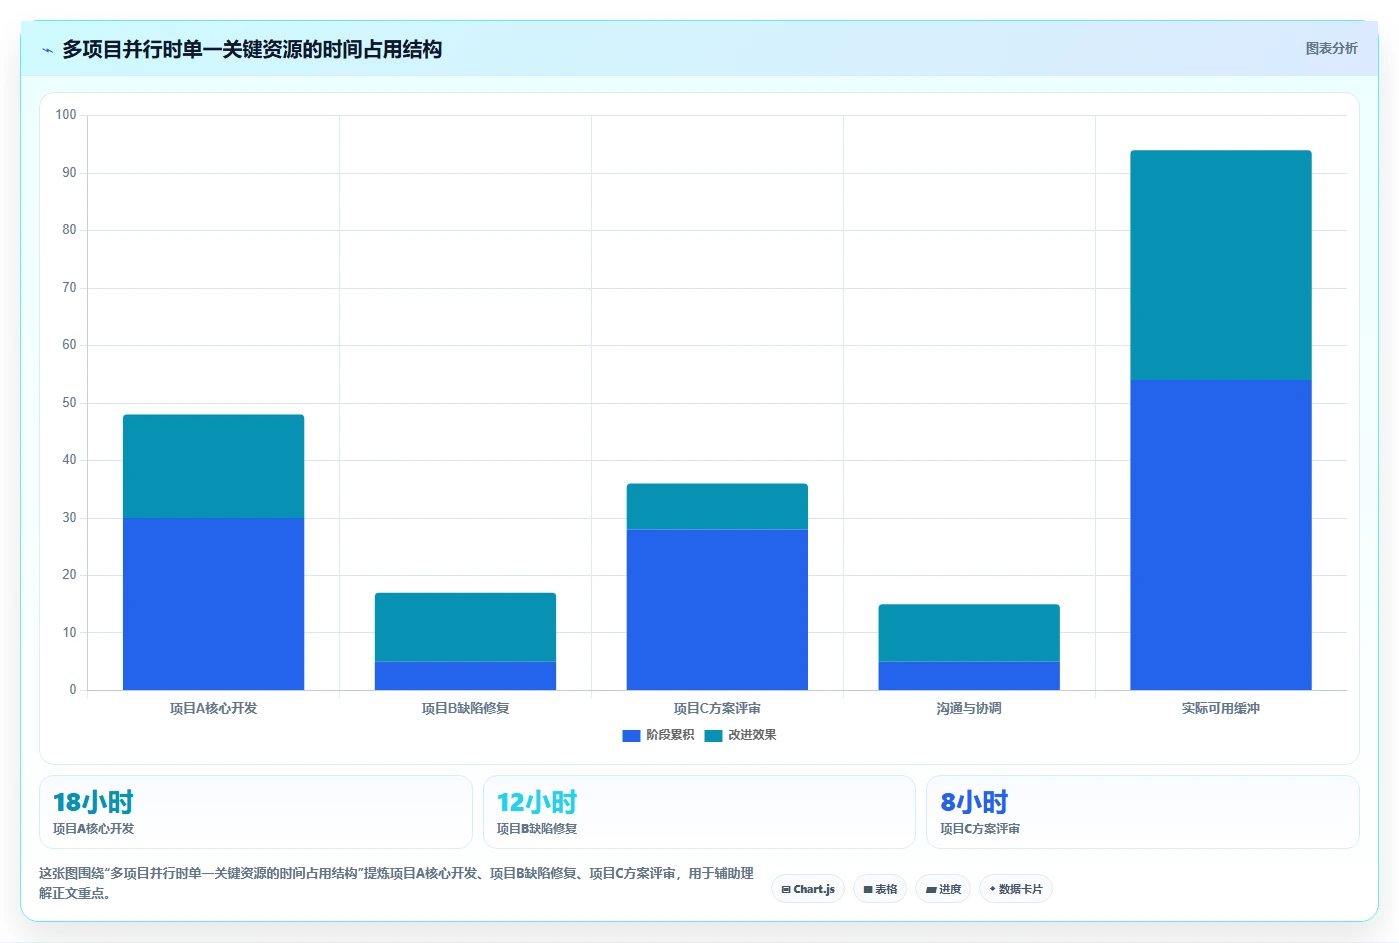
Task: Open the 8小时 项目C方案评审 stat card
Action: 1142,812
